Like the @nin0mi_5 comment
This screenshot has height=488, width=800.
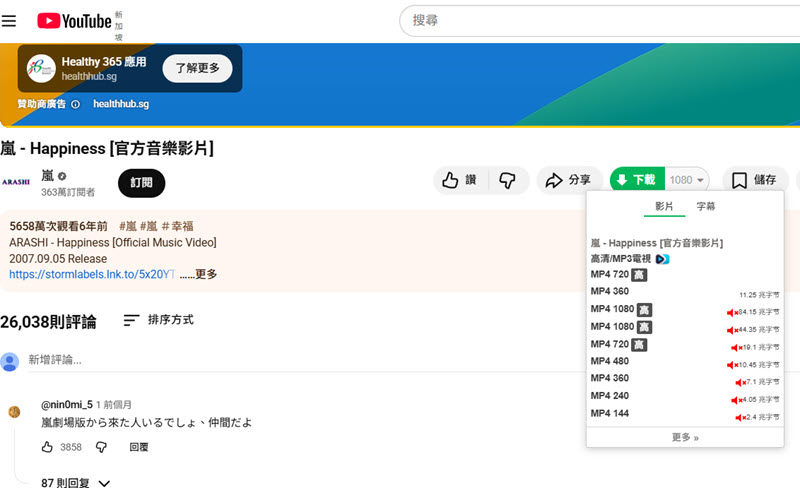point(47,447)
